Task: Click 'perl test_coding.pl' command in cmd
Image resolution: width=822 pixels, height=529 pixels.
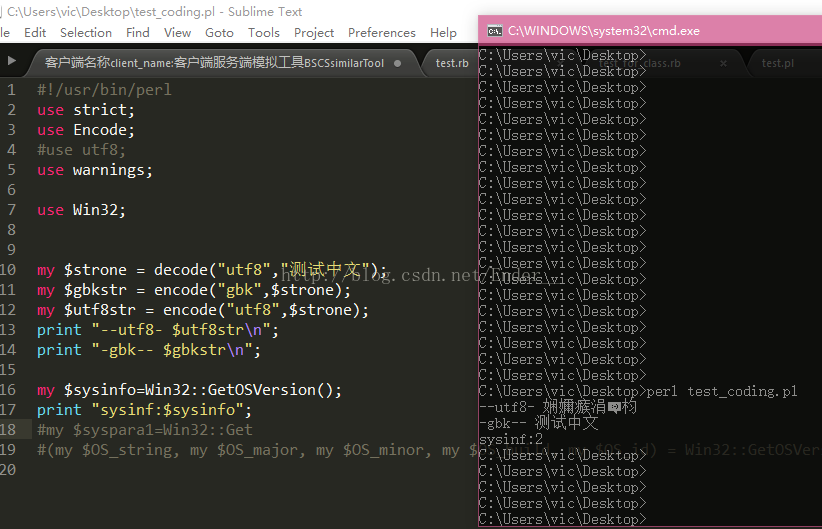Action: coord(722,391)
